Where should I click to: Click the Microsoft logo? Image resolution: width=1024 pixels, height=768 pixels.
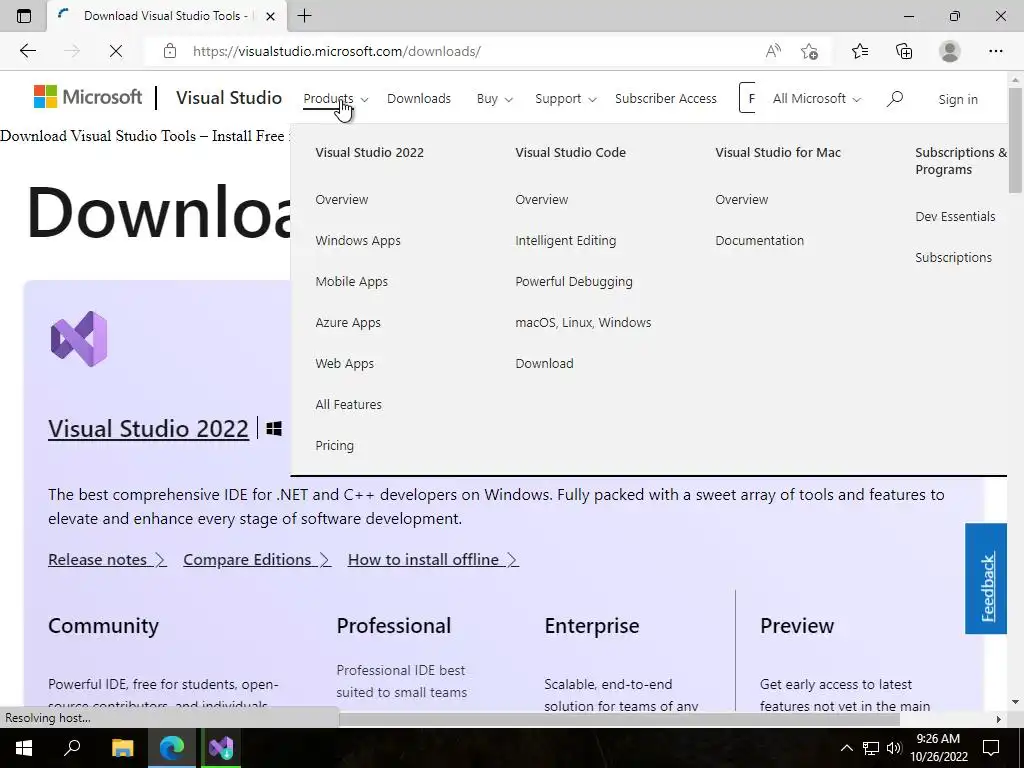tap(88, 97)
